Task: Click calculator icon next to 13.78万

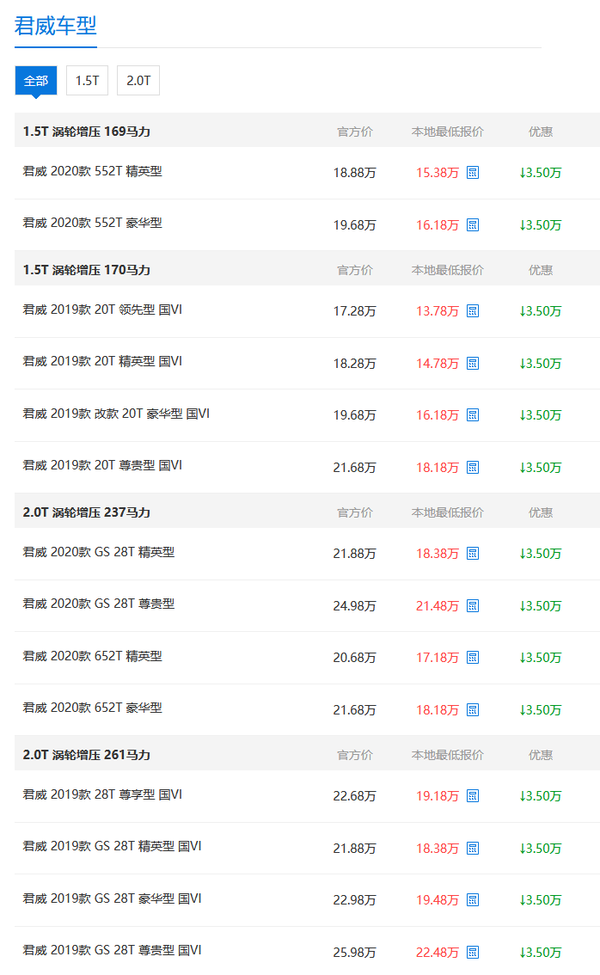Action: (473, 311)
